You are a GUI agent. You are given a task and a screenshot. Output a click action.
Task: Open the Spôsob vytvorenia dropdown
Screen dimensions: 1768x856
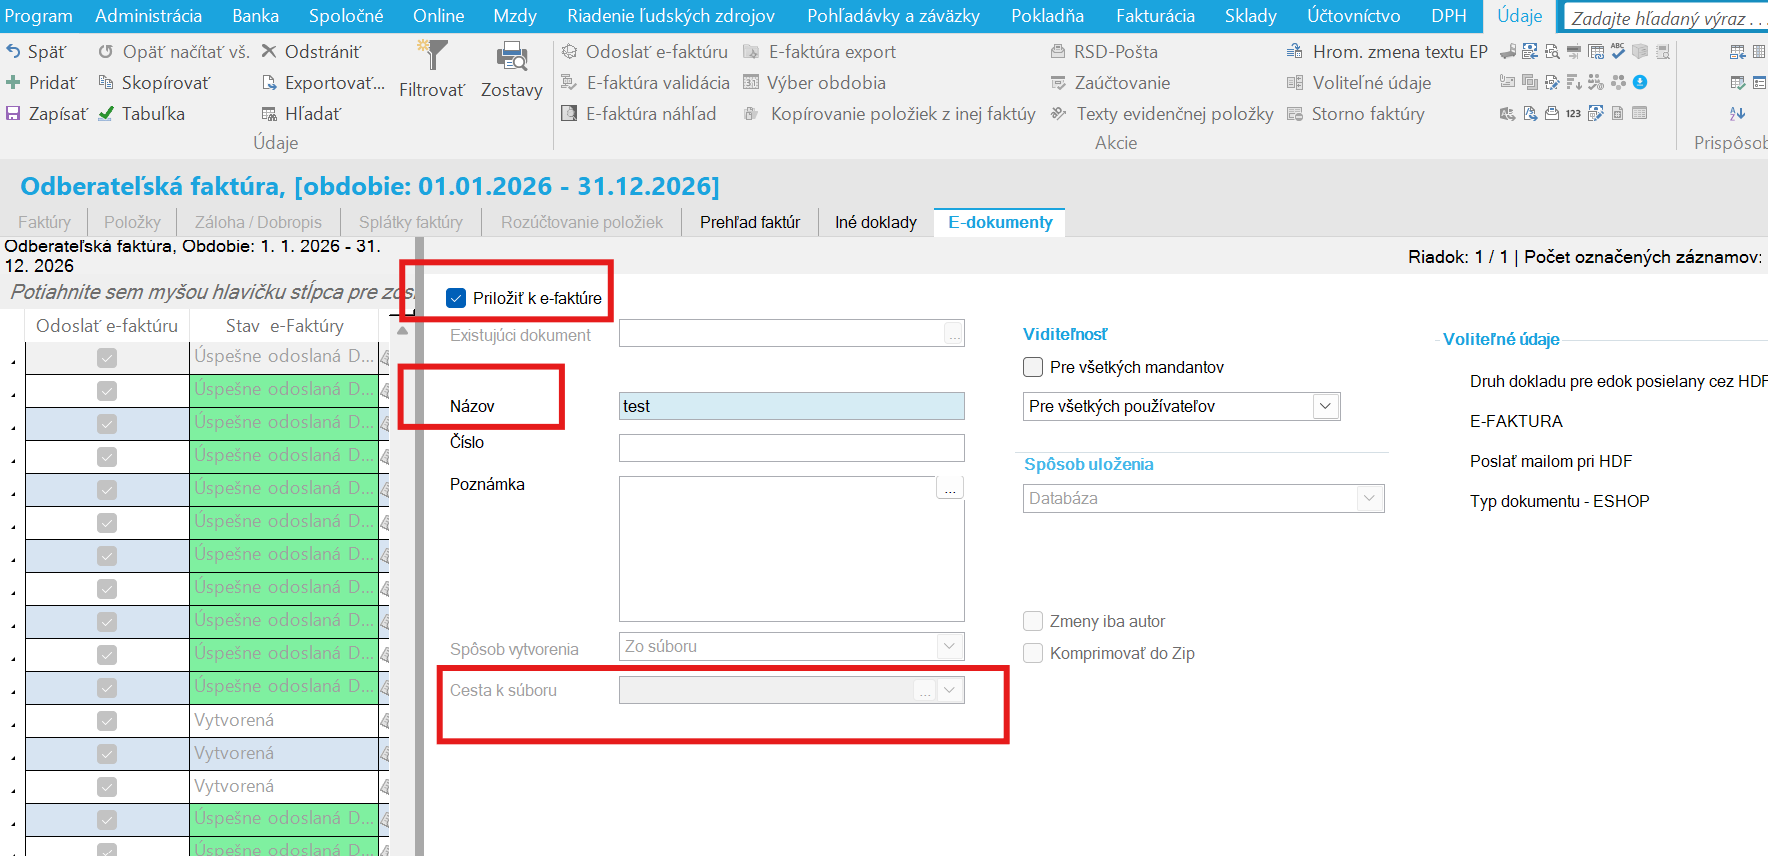[x=950, y=646]
